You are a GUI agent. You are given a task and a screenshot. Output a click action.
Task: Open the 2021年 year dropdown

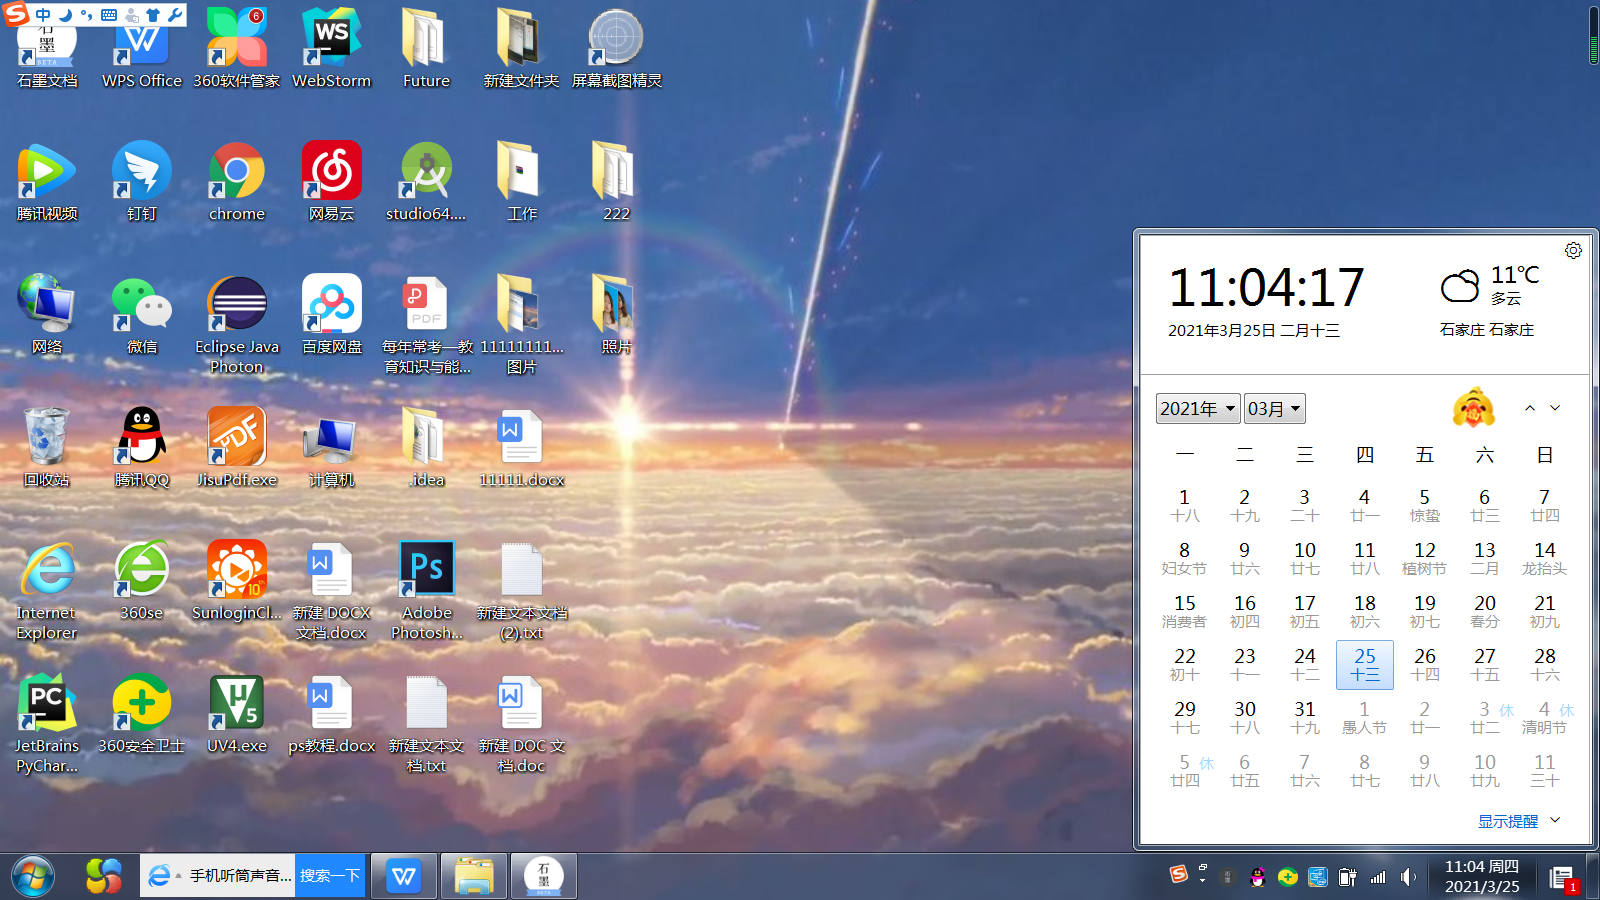[1197, 408]
